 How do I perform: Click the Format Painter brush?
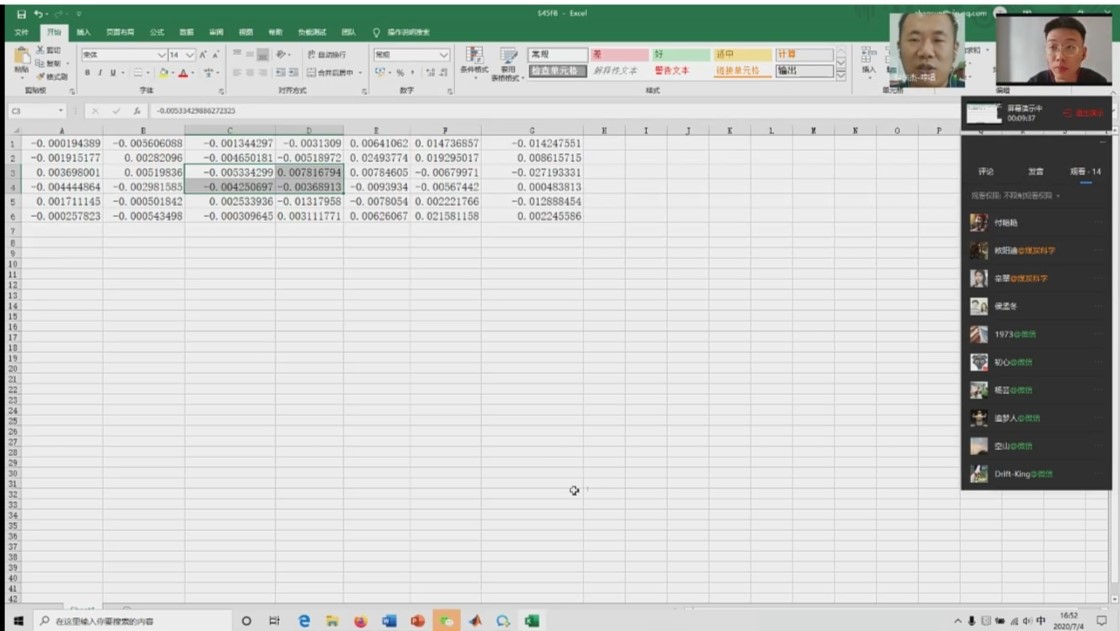tap(41, 76)
